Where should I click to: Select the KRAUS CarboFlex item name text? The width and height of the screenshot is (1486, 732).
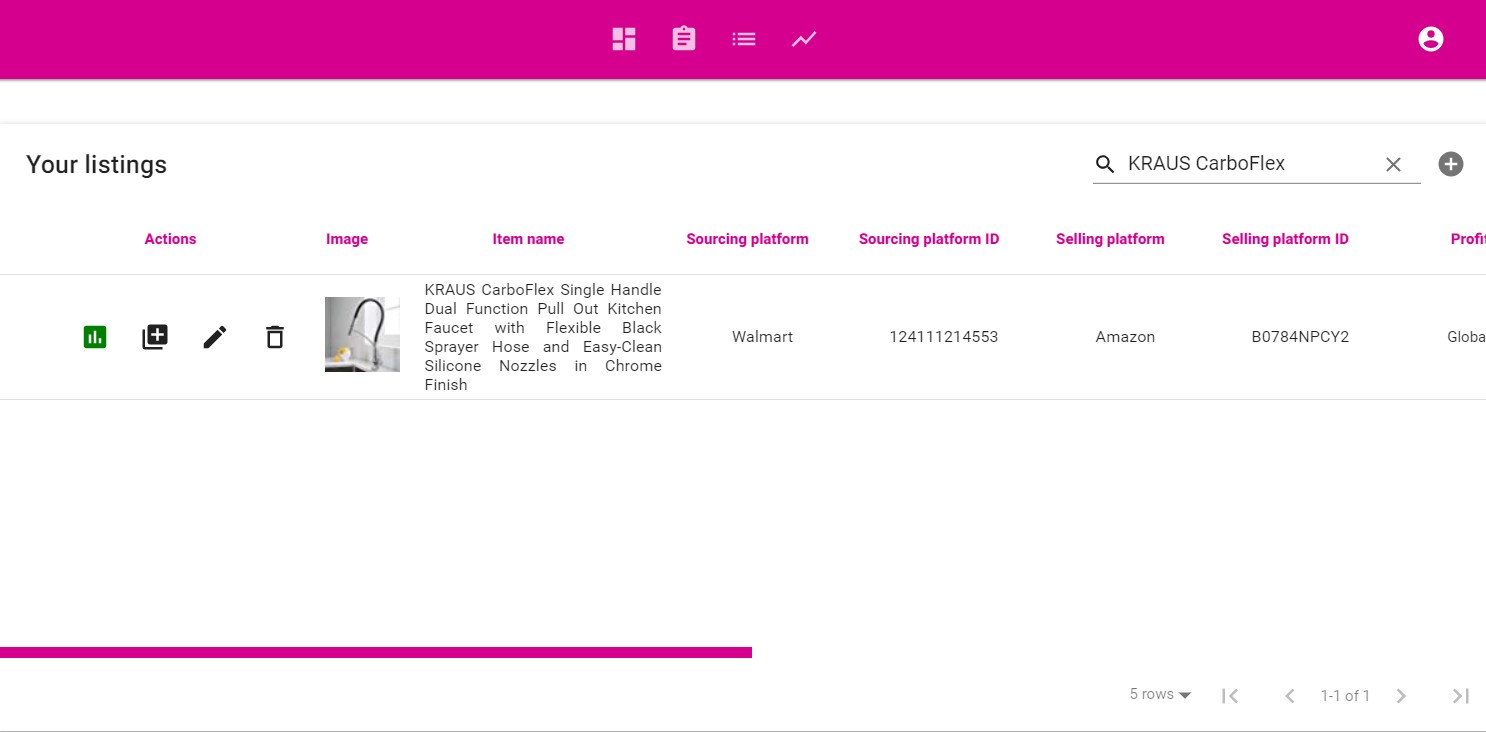pos(543,337)
